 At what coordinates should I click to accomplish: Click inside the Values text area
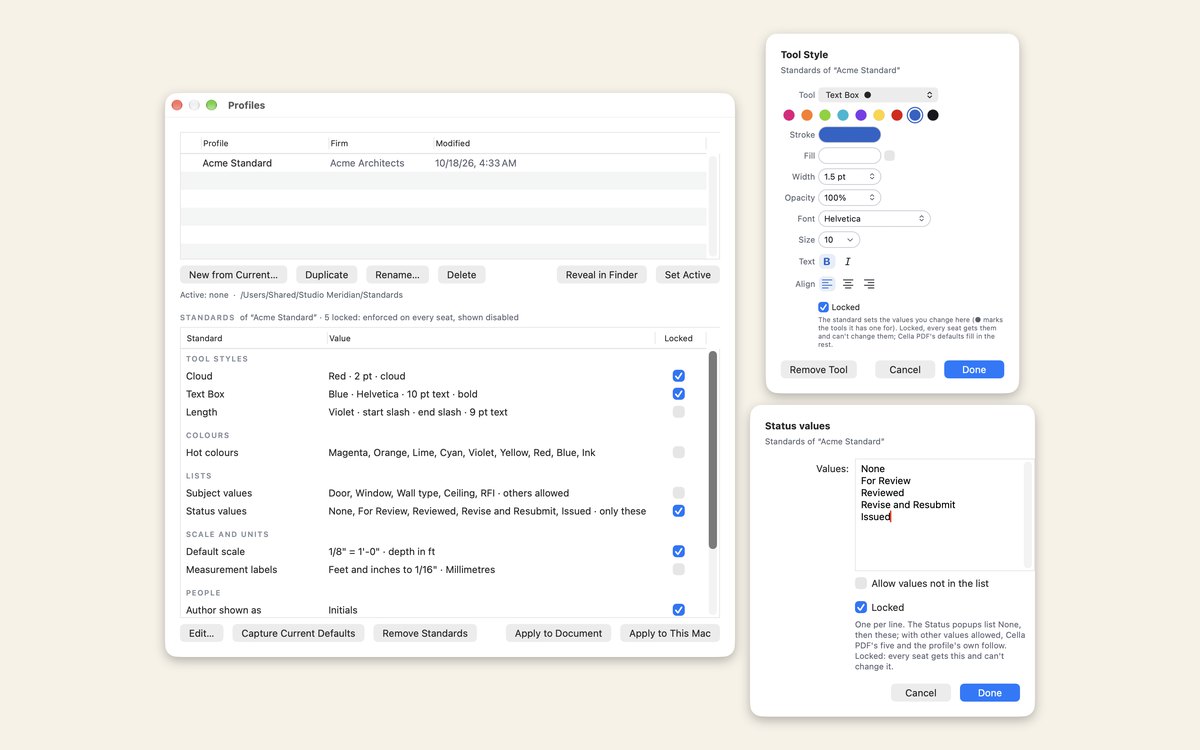click(x=939, y=515)
